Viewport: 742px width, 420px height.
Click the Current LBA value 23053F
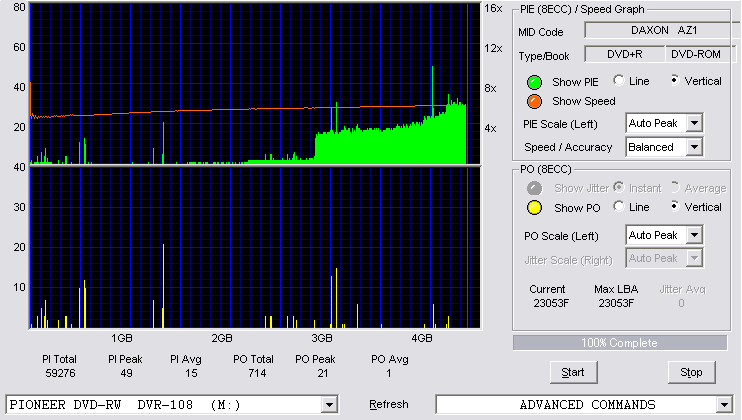tap(551, 303)
